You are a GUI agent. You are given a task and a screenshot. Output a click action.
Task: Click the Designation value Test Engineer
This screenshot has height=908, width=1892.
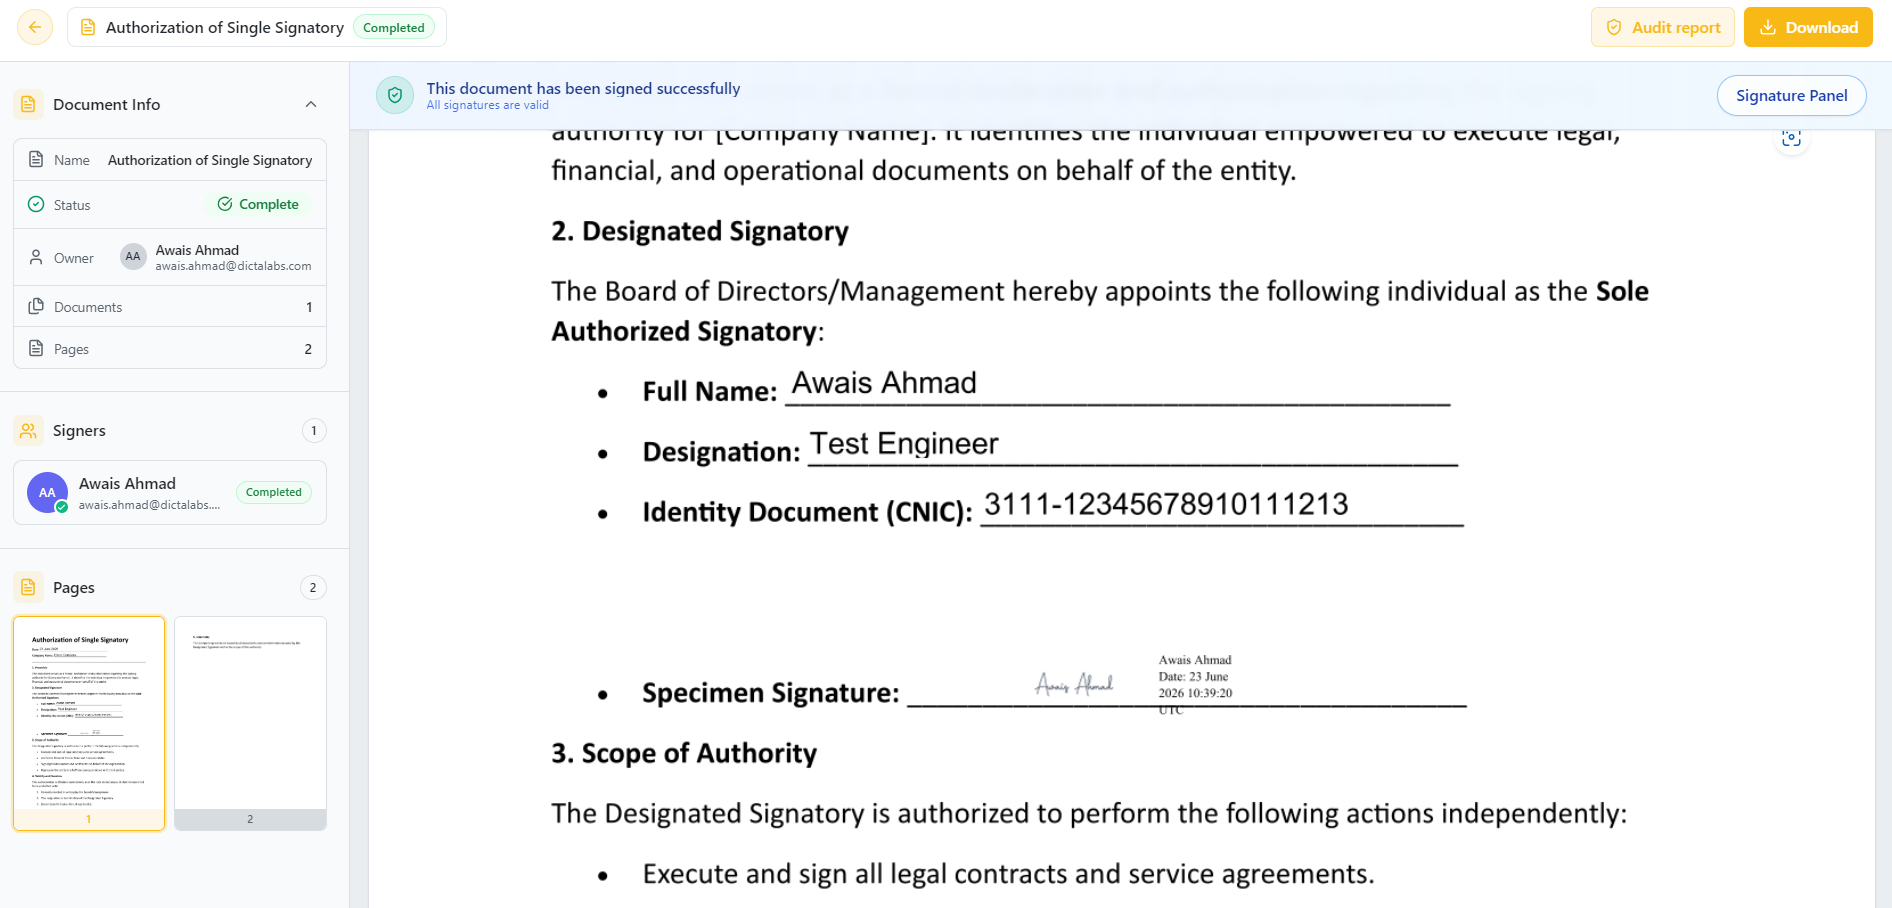(904, 444)
